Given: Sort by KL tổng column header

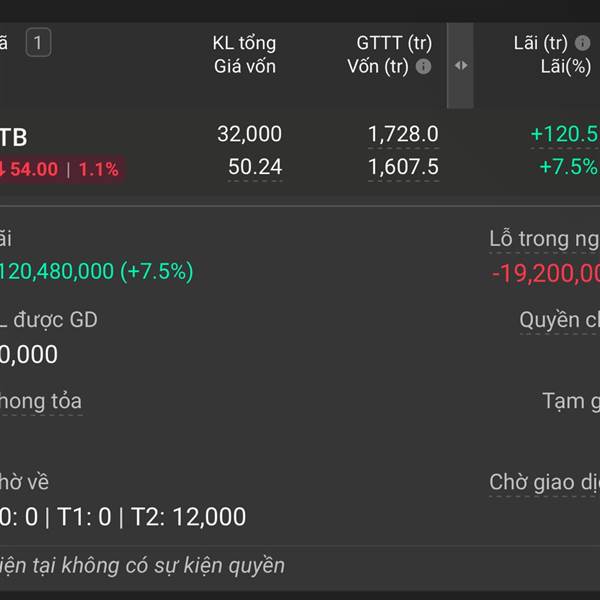Looking at the screenshot, I should click(244, 43).
